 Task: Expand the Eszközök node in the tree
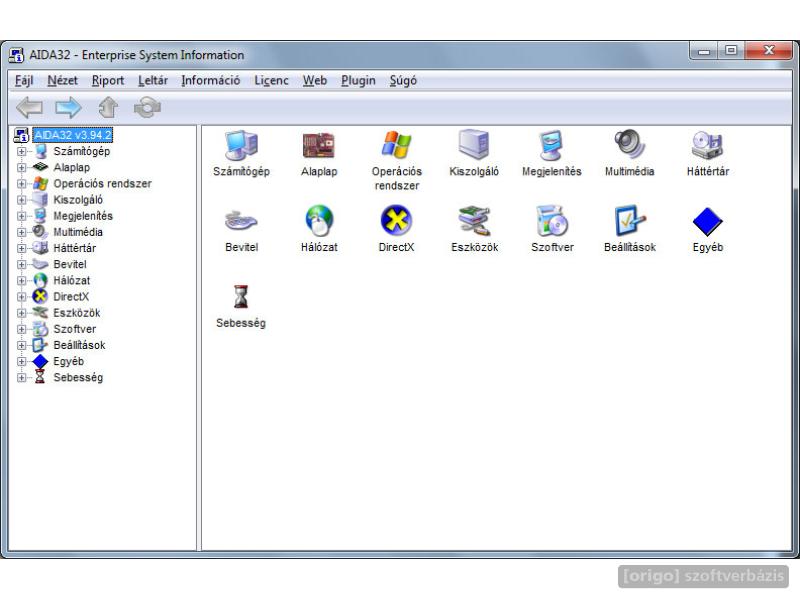coord(21,313)
